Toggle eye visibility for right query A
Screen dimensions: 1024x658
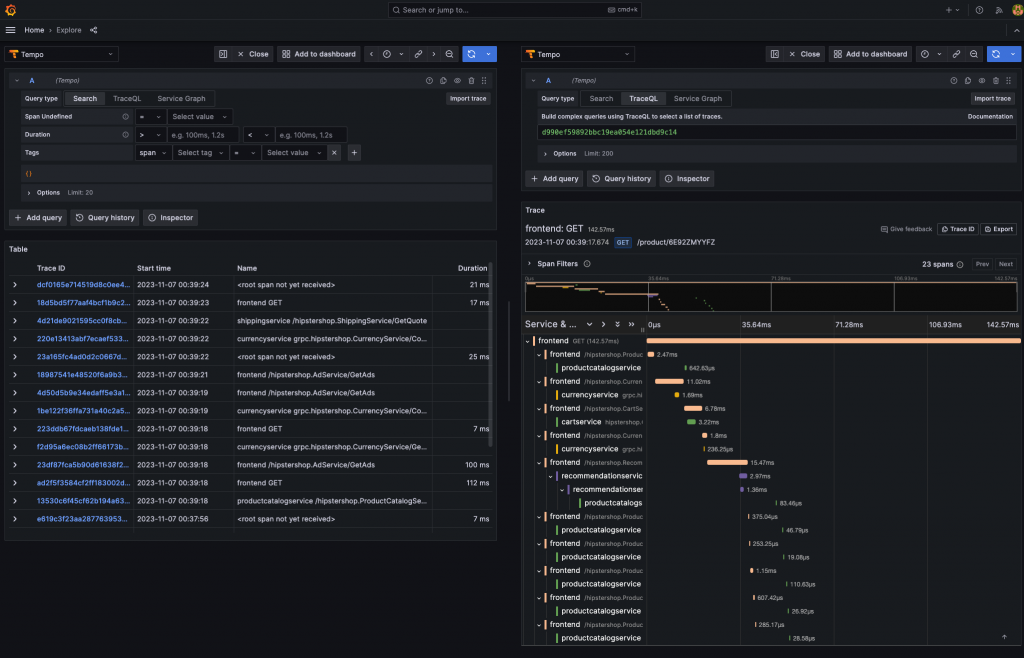(x=982, y=81)
